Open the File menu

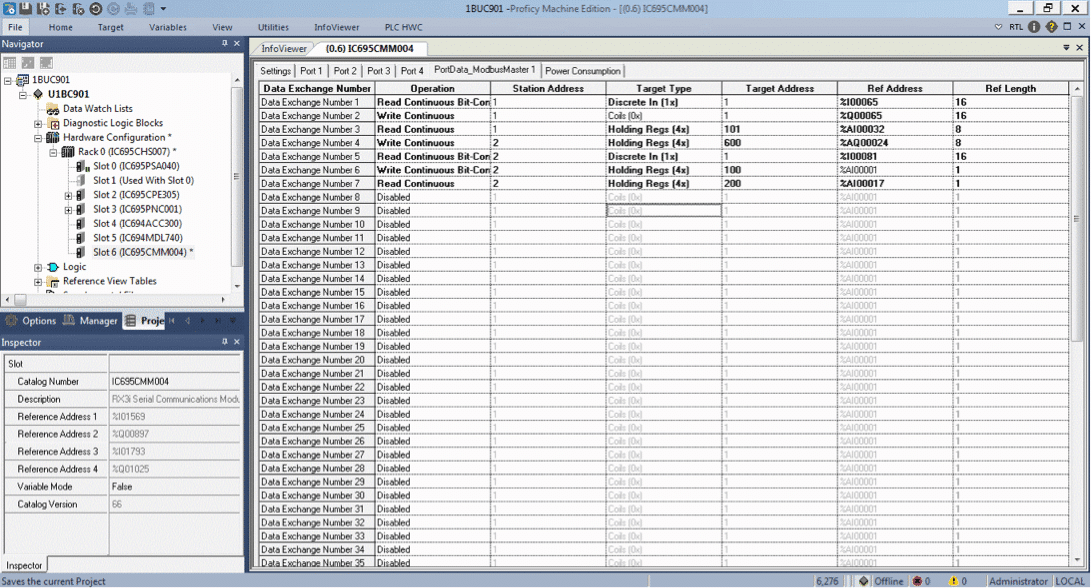pos(15,27)
